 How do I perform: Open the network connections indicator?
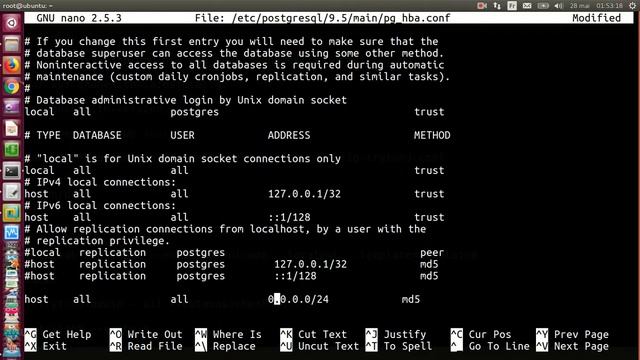coord(497,6)
